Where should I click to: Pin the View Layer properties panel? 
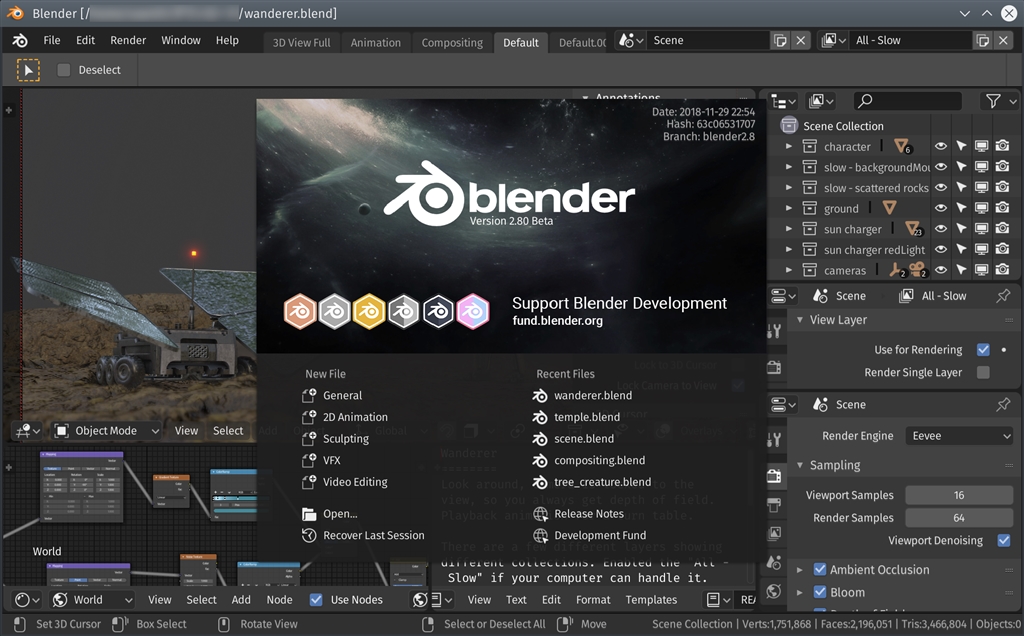coord(1003,296)
